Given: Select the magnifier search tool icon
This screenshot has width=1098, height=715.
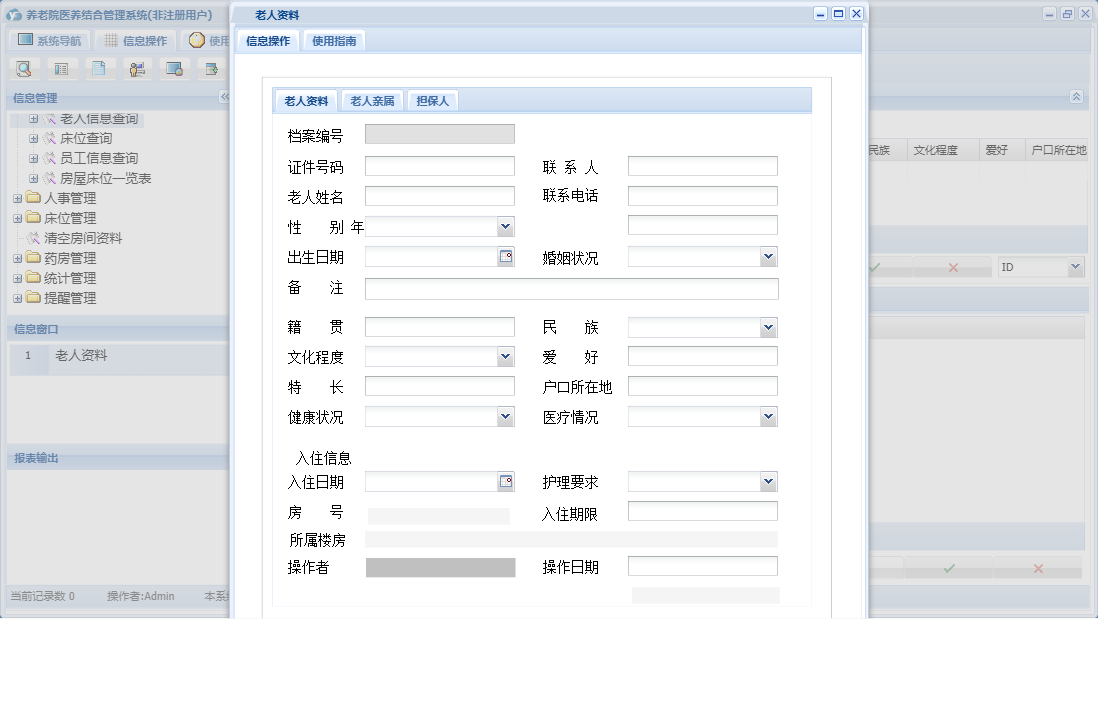Looking at the screenshot, I should [24, 68].
